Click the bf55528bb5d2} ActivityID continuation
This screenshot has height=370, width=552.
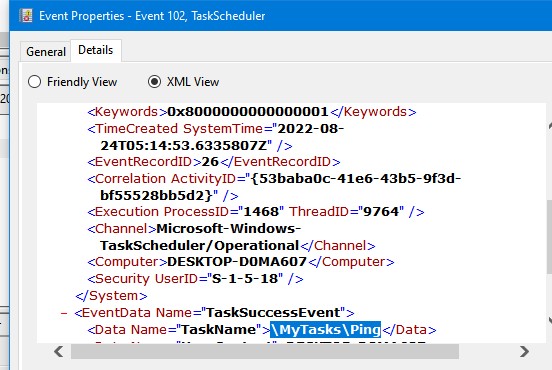point(156,195)
